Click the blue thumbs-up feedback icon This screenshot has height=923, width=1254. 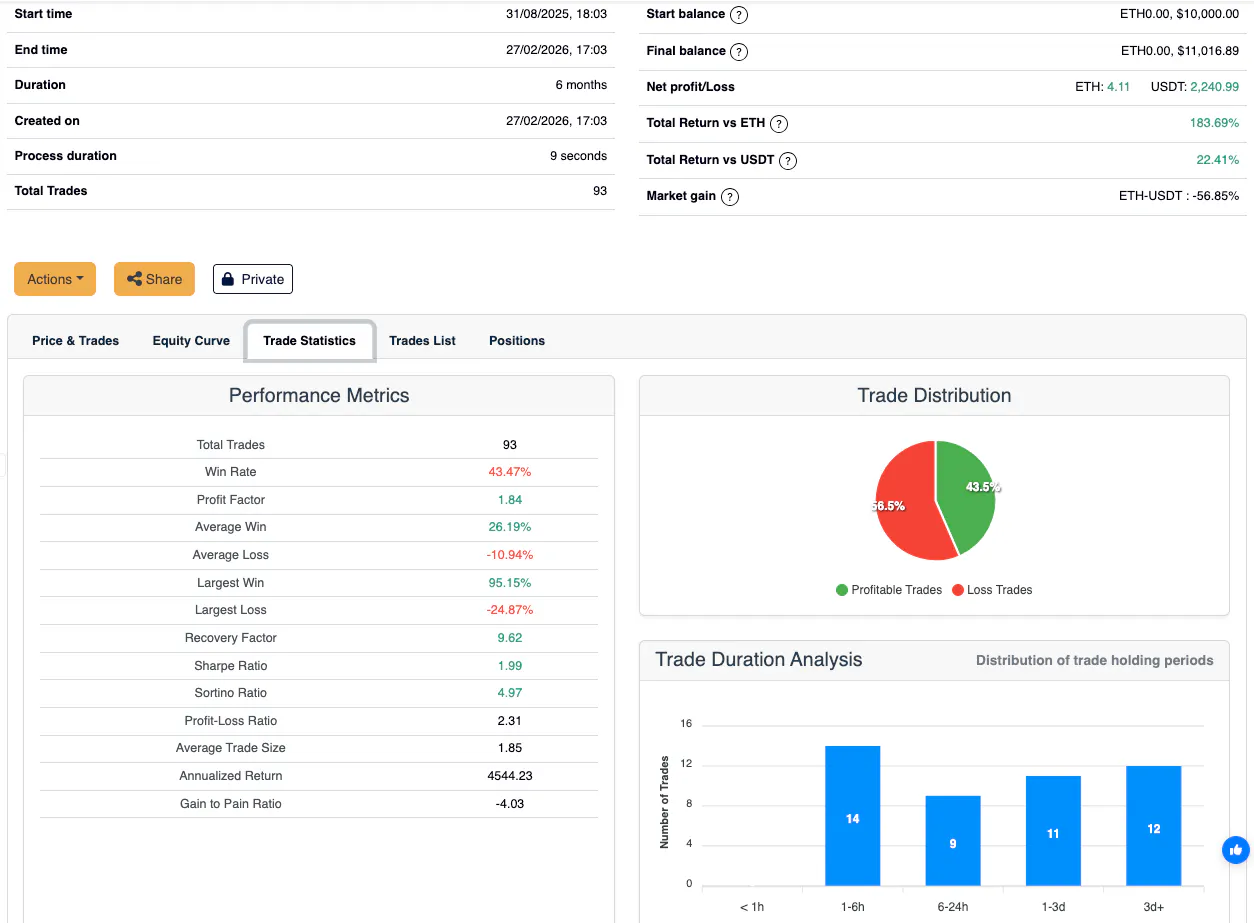click(x=1236, y=850)
